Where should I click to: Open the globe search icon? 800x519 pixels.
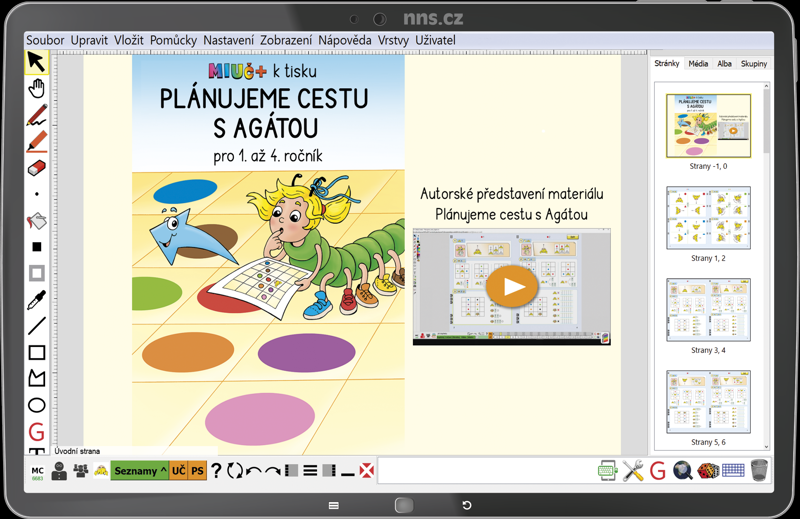click(x=682, y=471)
